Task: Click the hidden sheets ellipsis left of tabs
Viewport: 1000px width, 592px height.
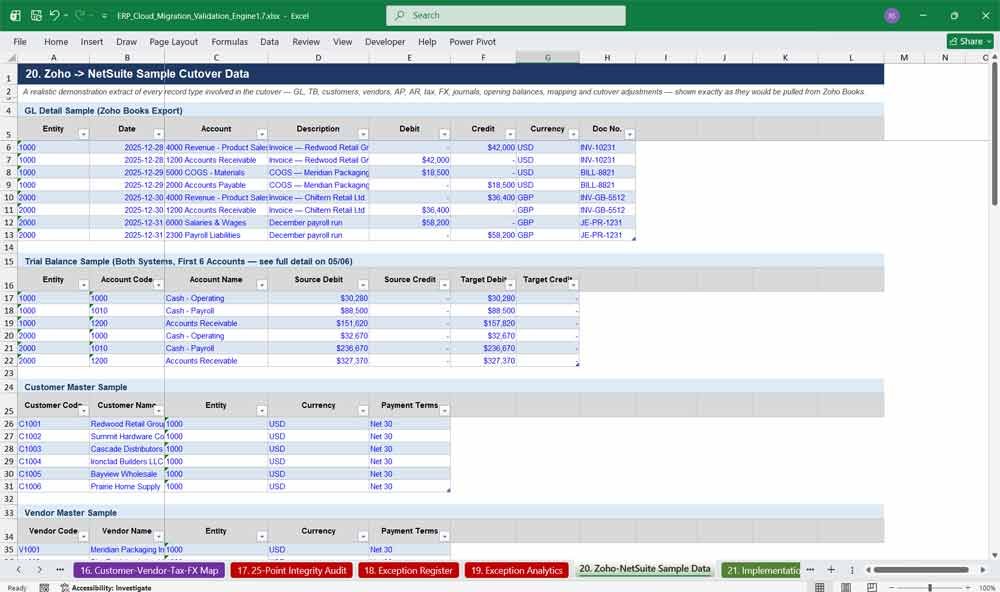Action: pos(60,570)
